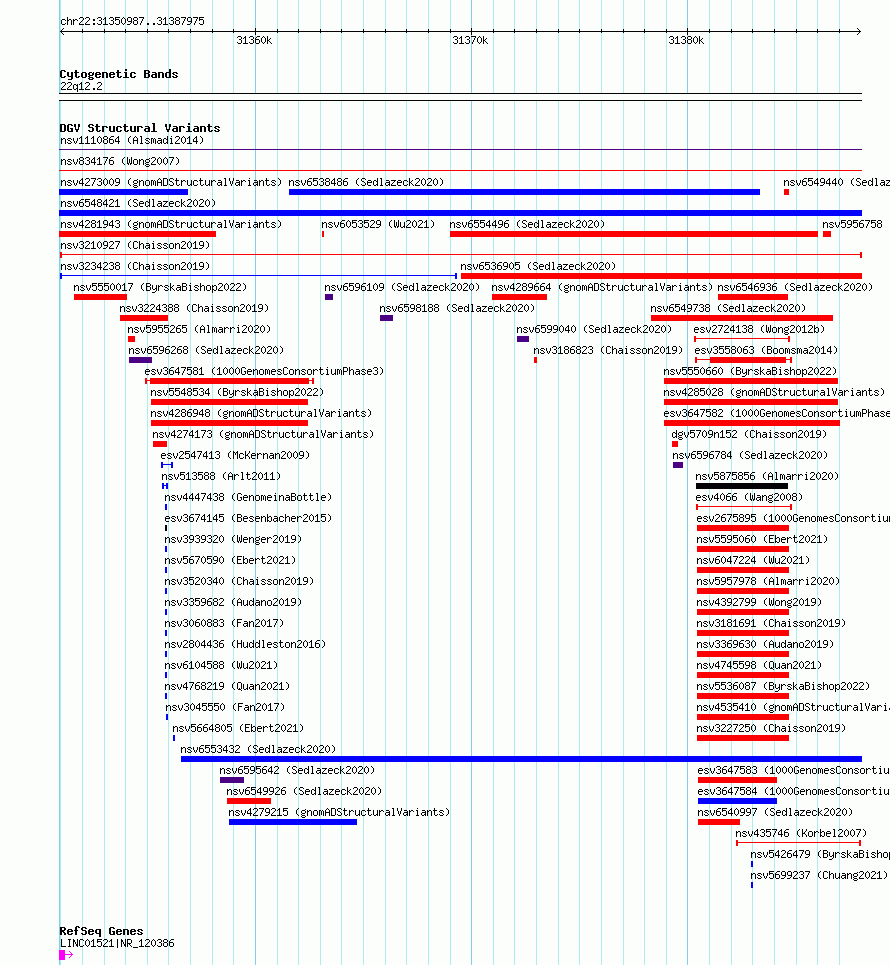890x965 pixels.
Task: Open nsv4392799 (Wong2019) variant
Action: [x=759, y=602]
